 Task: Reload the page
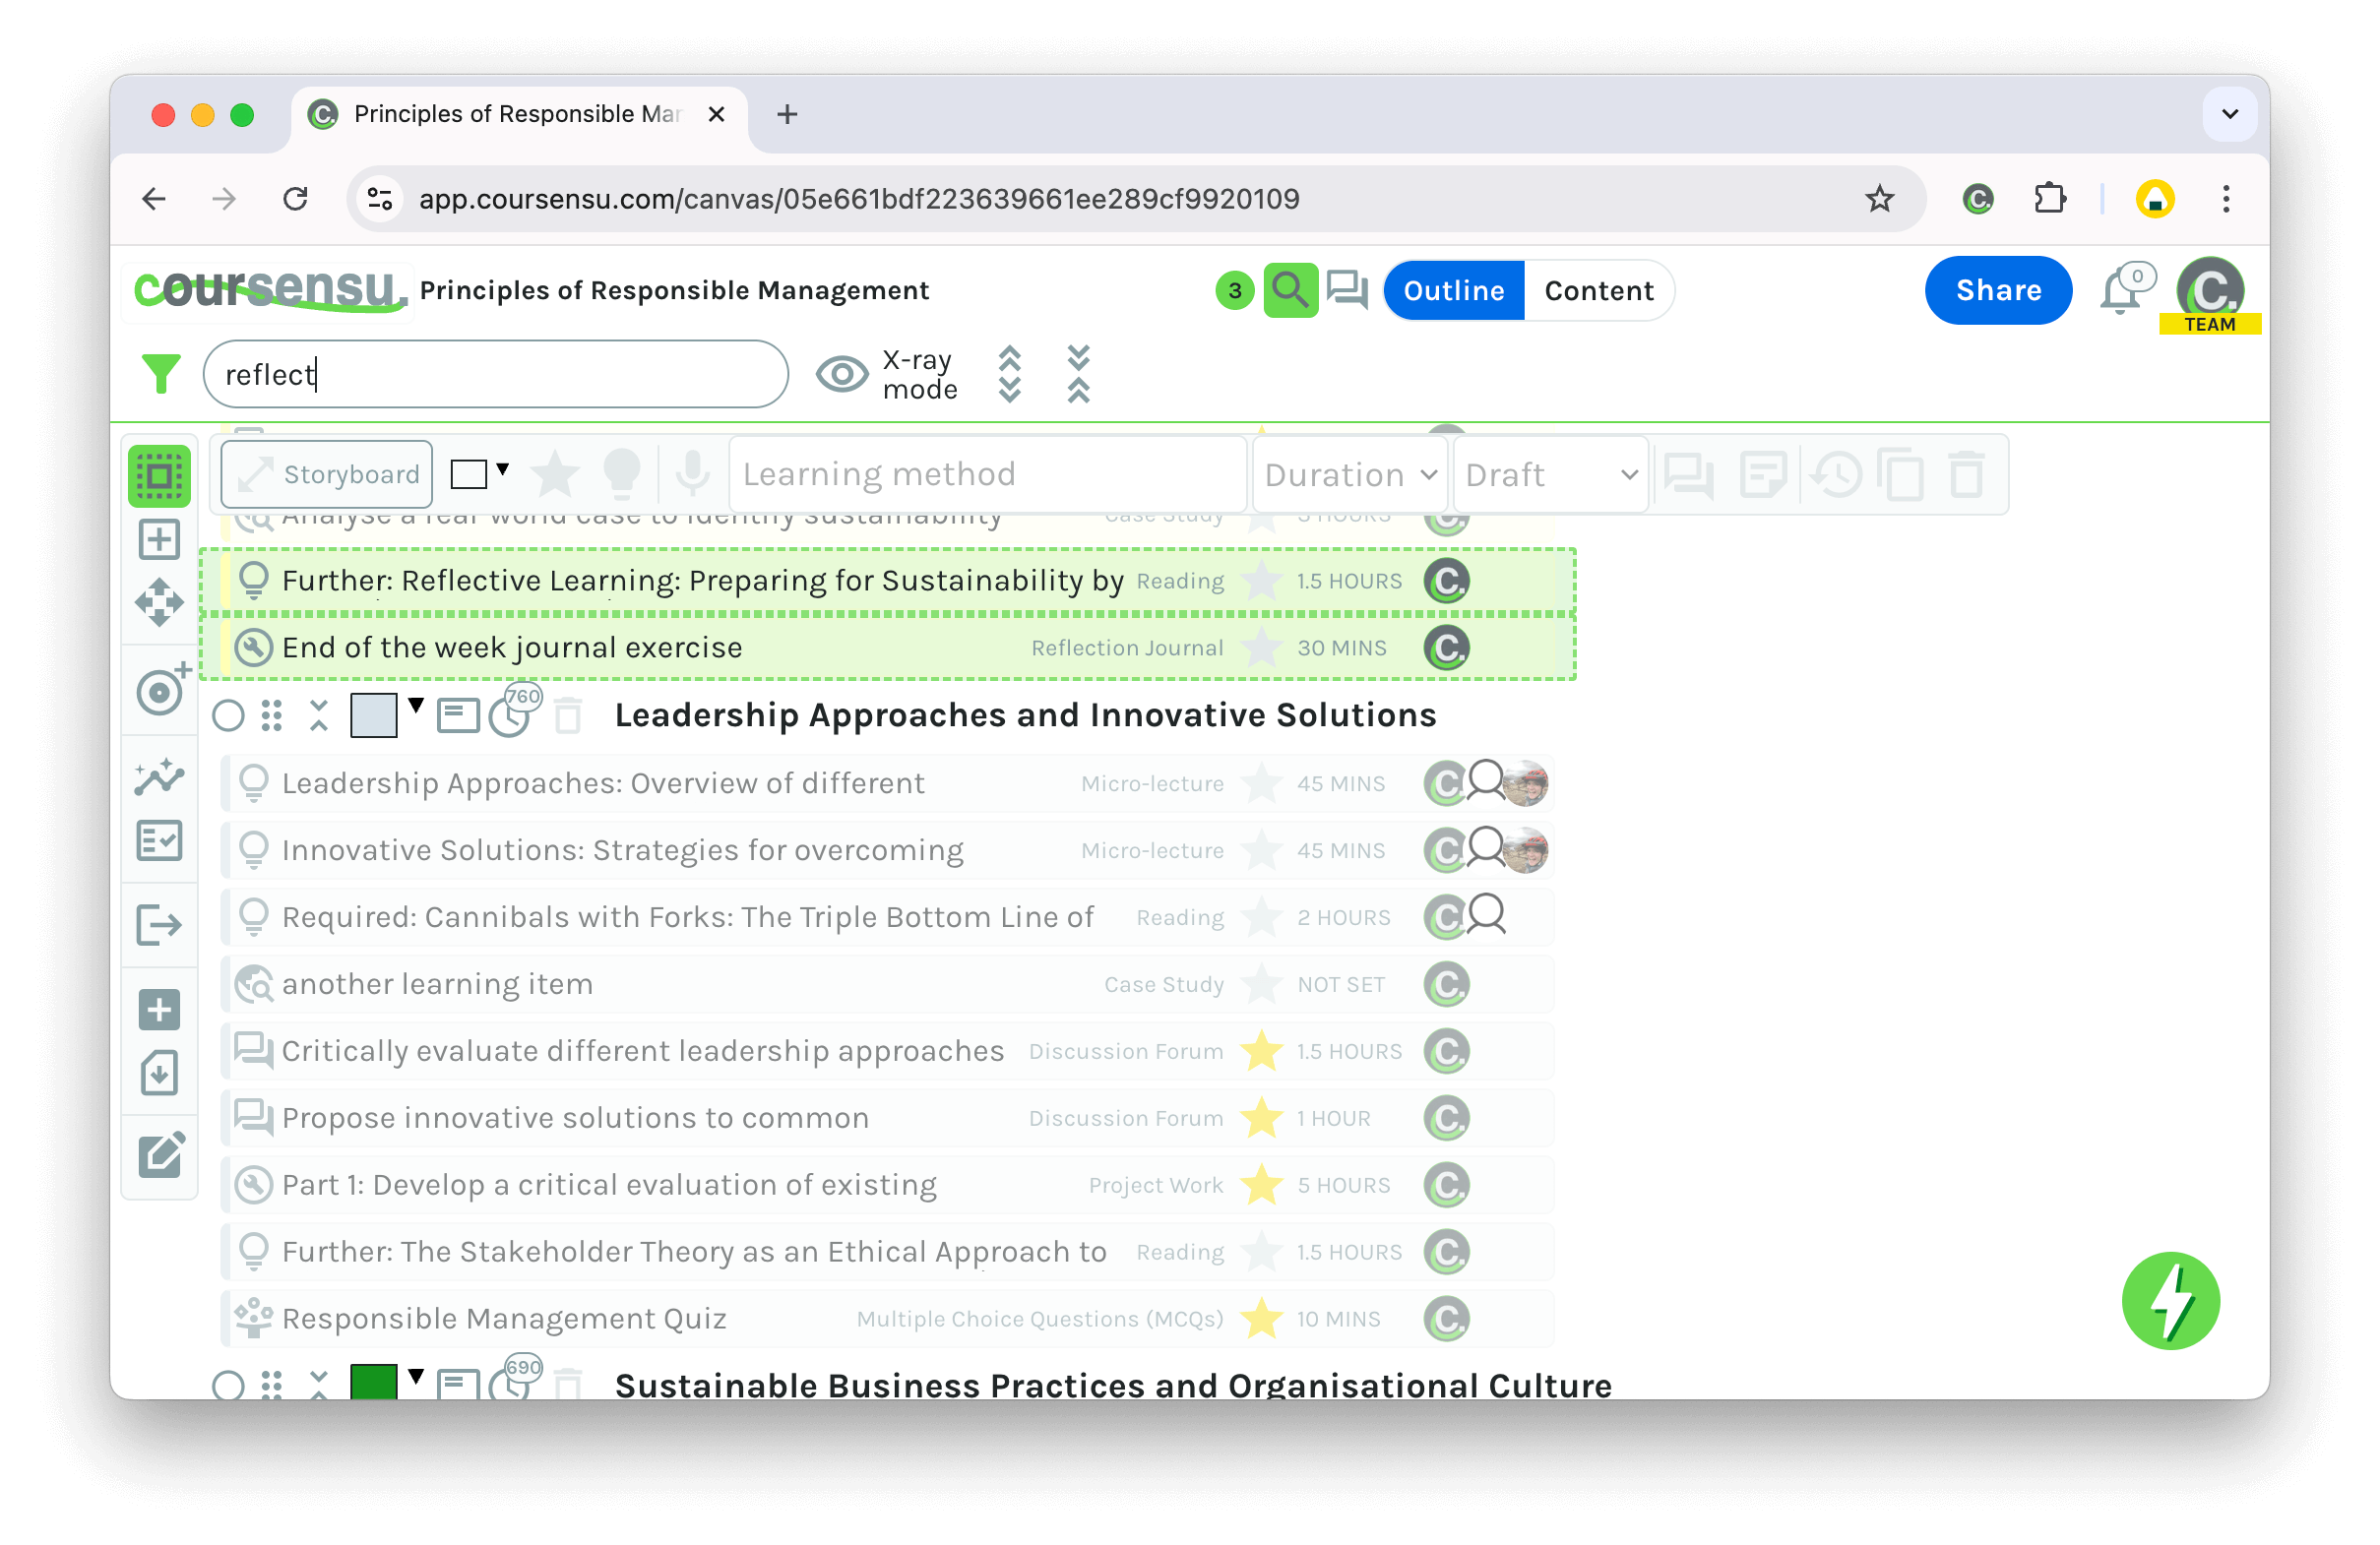pyautogui.click(x=295, y=199)
